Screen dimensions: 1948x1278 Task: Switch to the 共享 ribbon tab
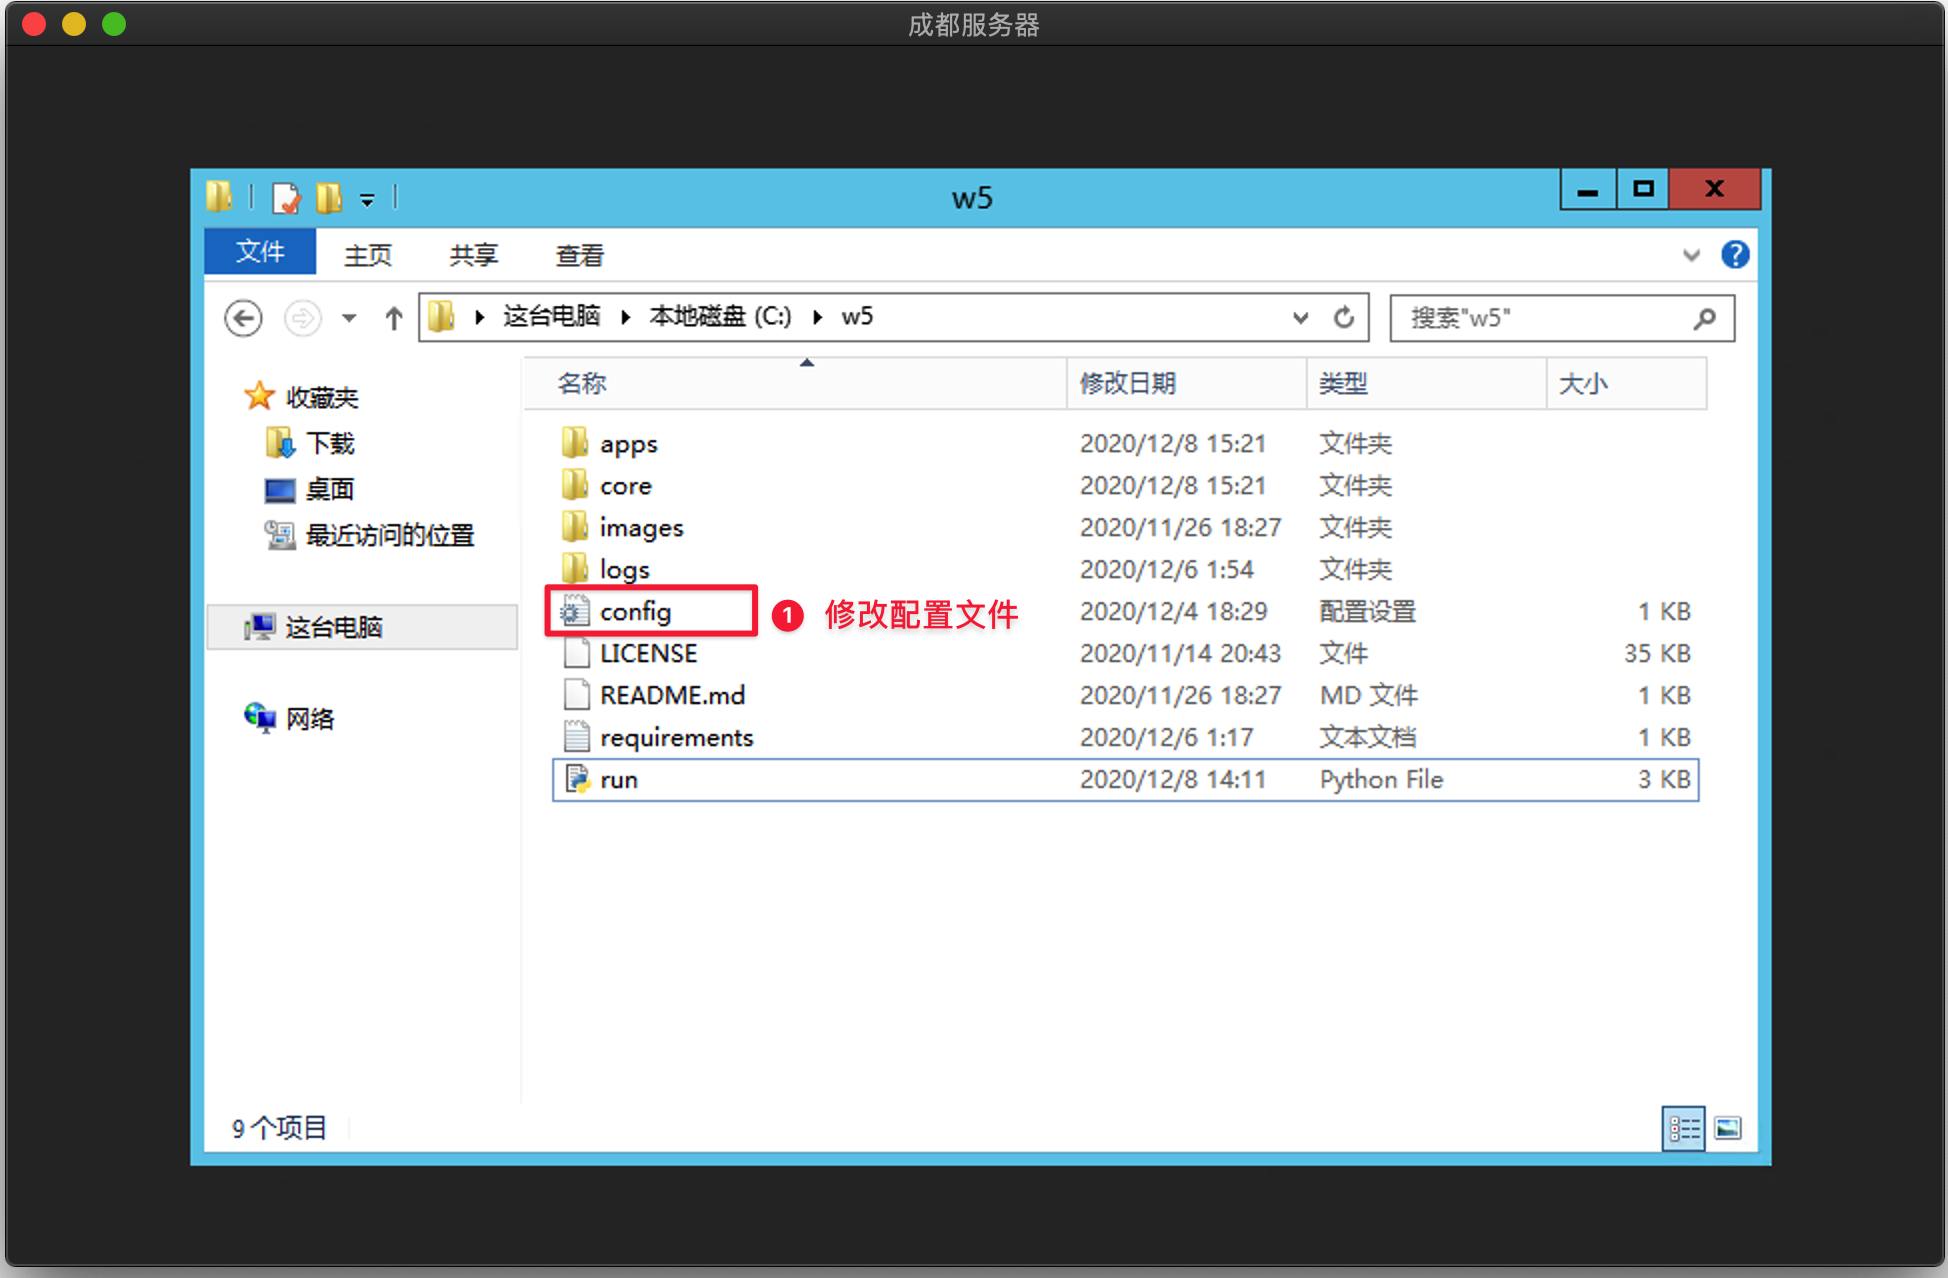(472, 255)
